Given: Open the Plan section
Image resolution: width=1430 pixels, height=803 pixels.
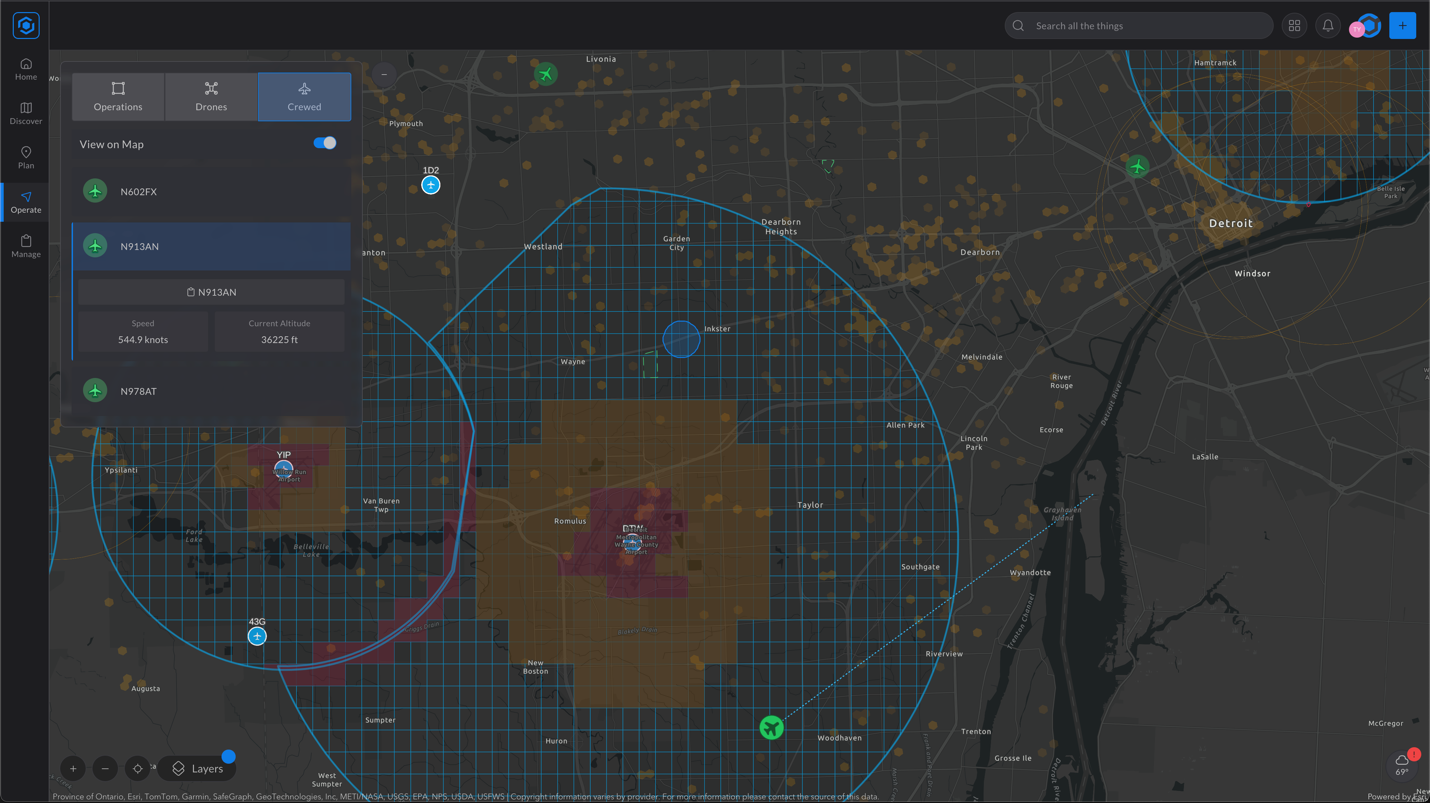Looking at the screenshot, I should 25,158.
